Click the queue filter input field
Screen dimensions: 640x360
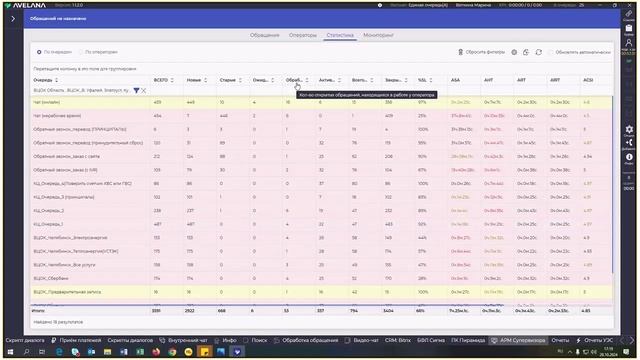click(x=82, y=90)
